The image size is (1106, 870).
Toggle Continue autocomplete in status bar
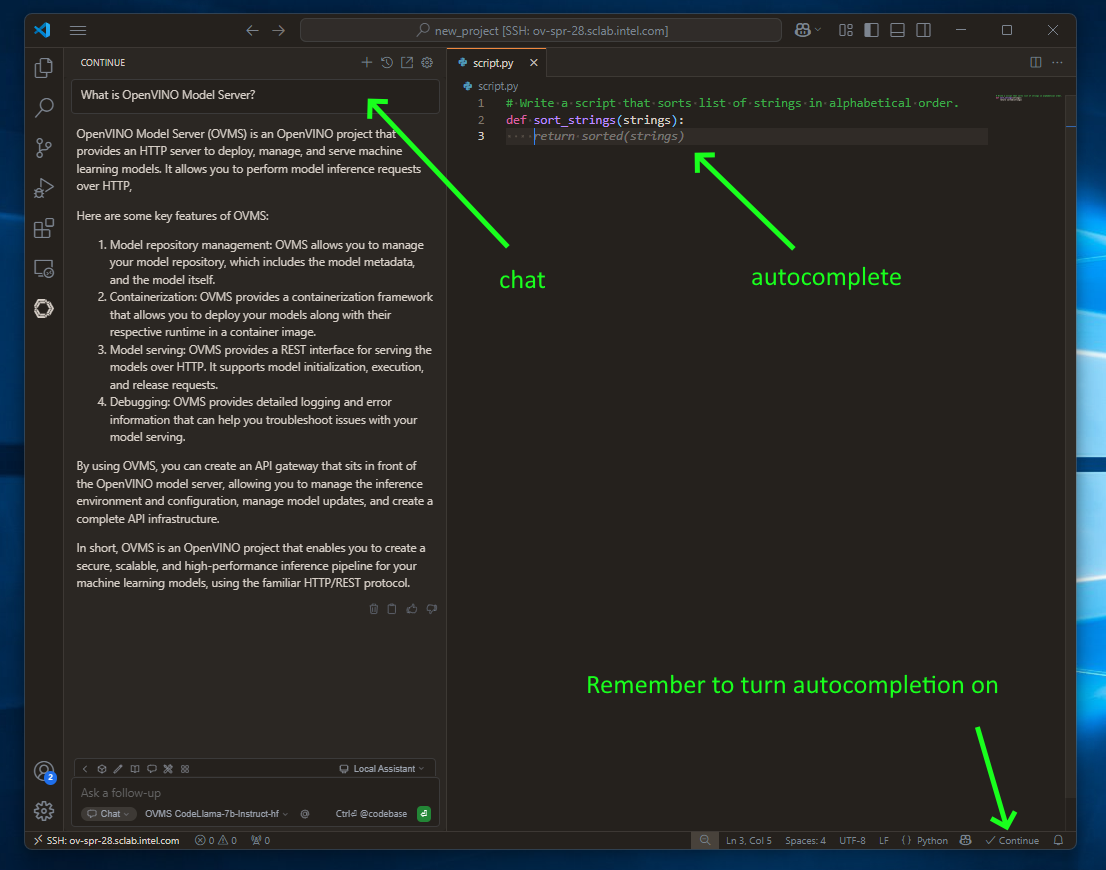coord(1012,841)
